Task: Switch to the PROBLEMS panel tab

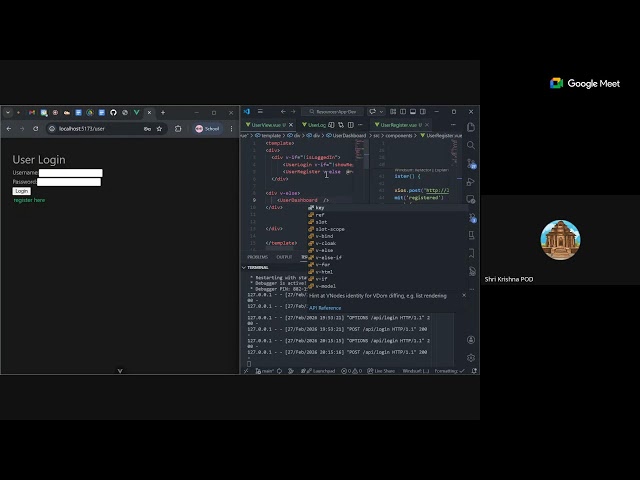Action: [258, 257]
